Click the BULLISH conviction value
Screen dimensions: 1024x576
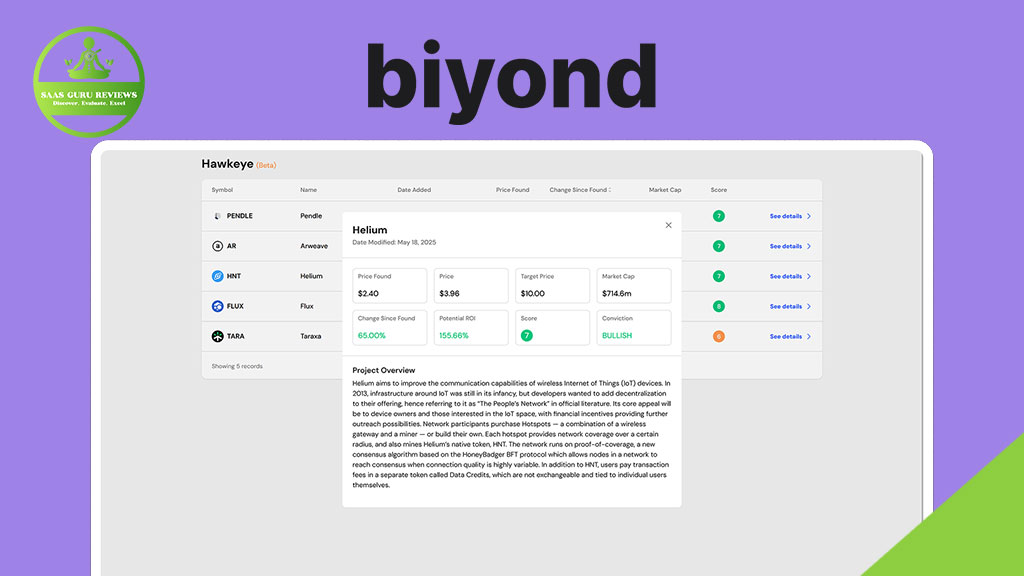coord(617,336)
